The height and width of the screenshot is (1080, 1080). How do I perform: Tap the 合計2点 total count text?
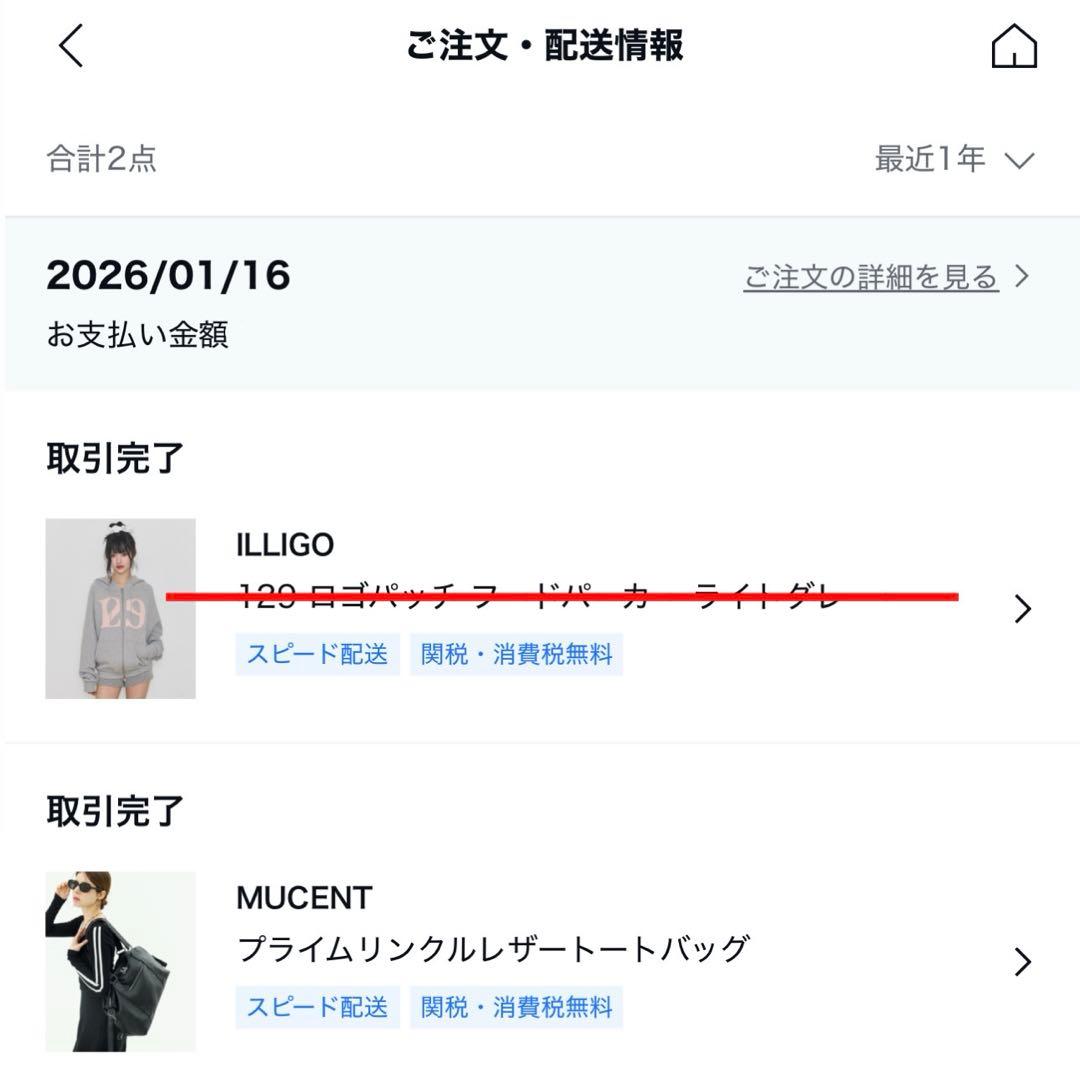tap(100, 158)
